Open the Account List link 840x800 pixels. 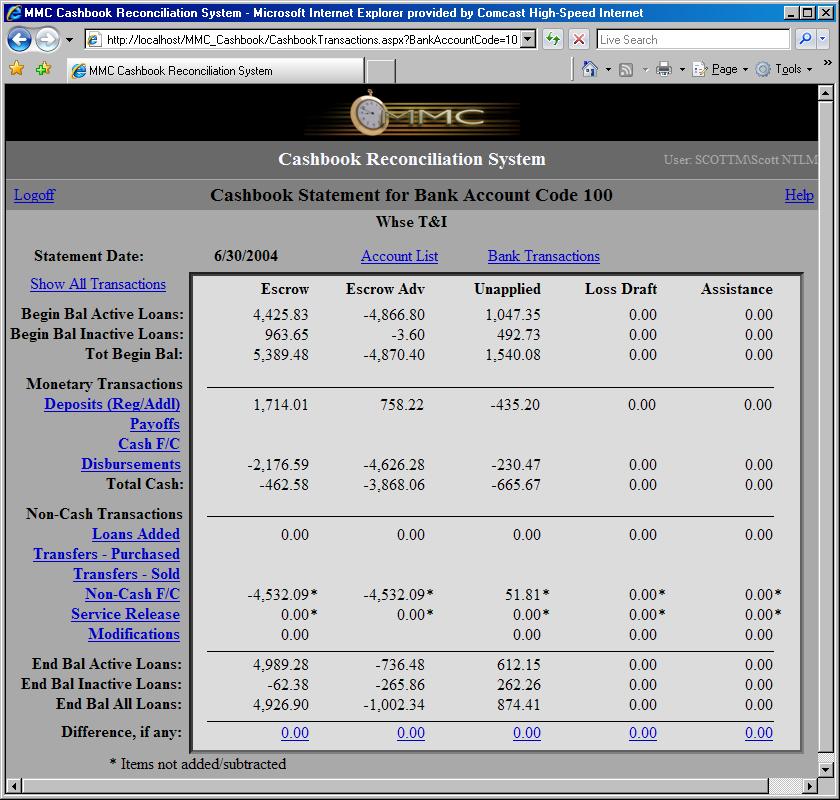tap(399, 256)
